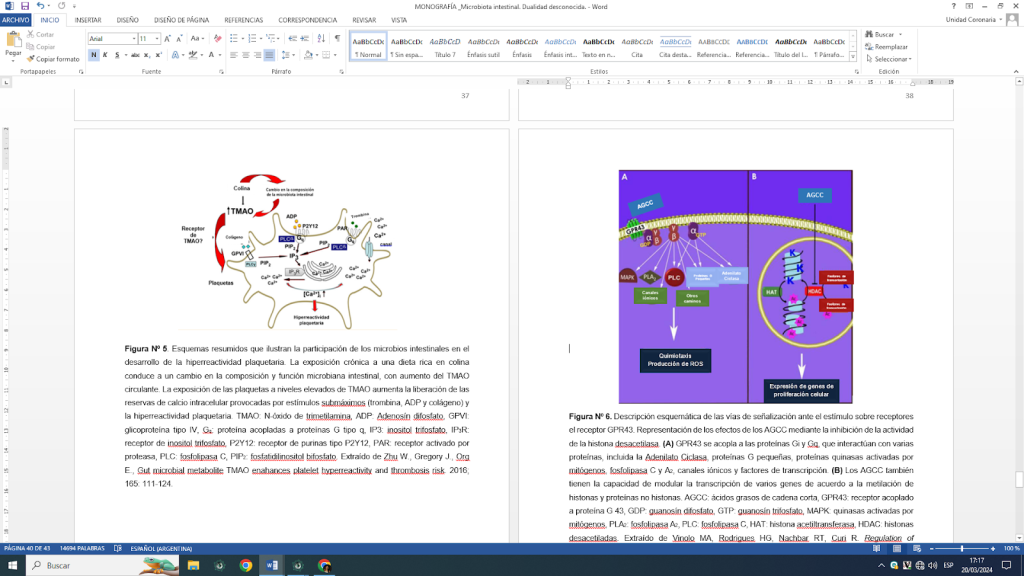Toggle bold formatting (N button)

[x=93, y=55]
